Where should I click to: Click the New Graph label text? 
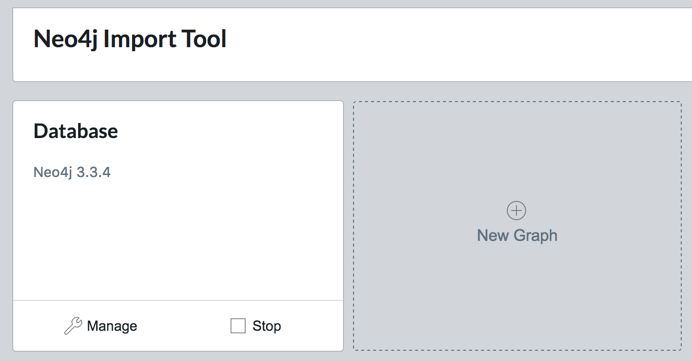(x=517, y=235)
